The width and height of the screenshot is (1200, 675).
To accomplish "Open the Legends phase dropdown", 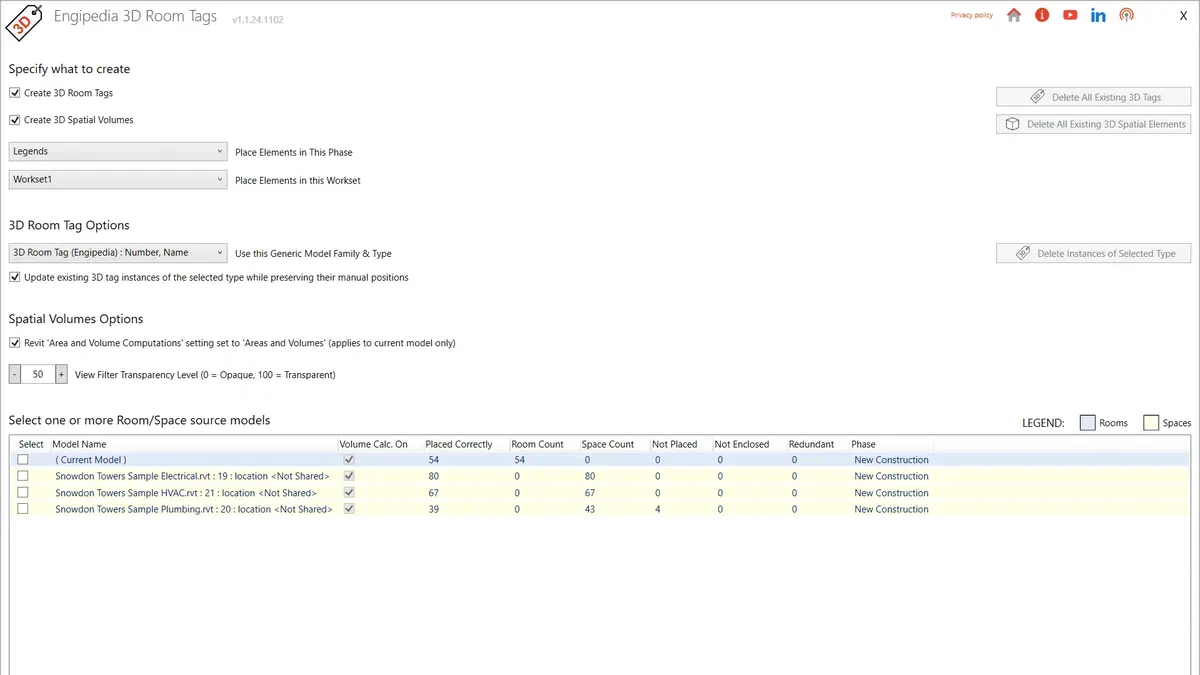I will [118, 152].
